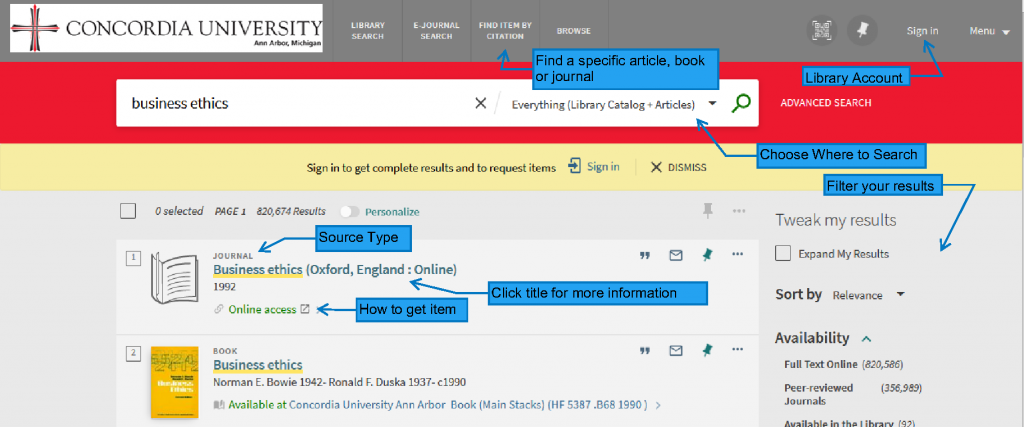Open the QR code scanner icon
Image resolution: width=1024 pixels, height=427 pixels.
point(823,31)
